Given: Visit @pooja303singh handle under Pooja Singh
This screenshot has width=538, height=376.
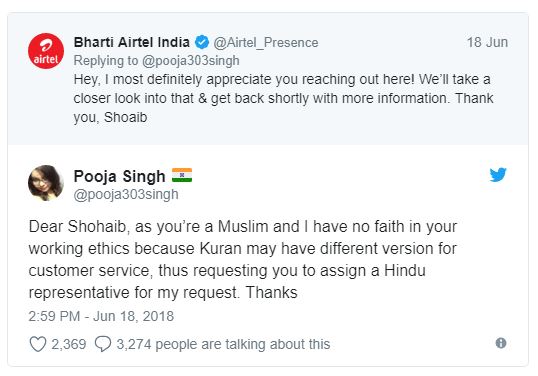Looking at the screenshot, I should click(126, 195).
